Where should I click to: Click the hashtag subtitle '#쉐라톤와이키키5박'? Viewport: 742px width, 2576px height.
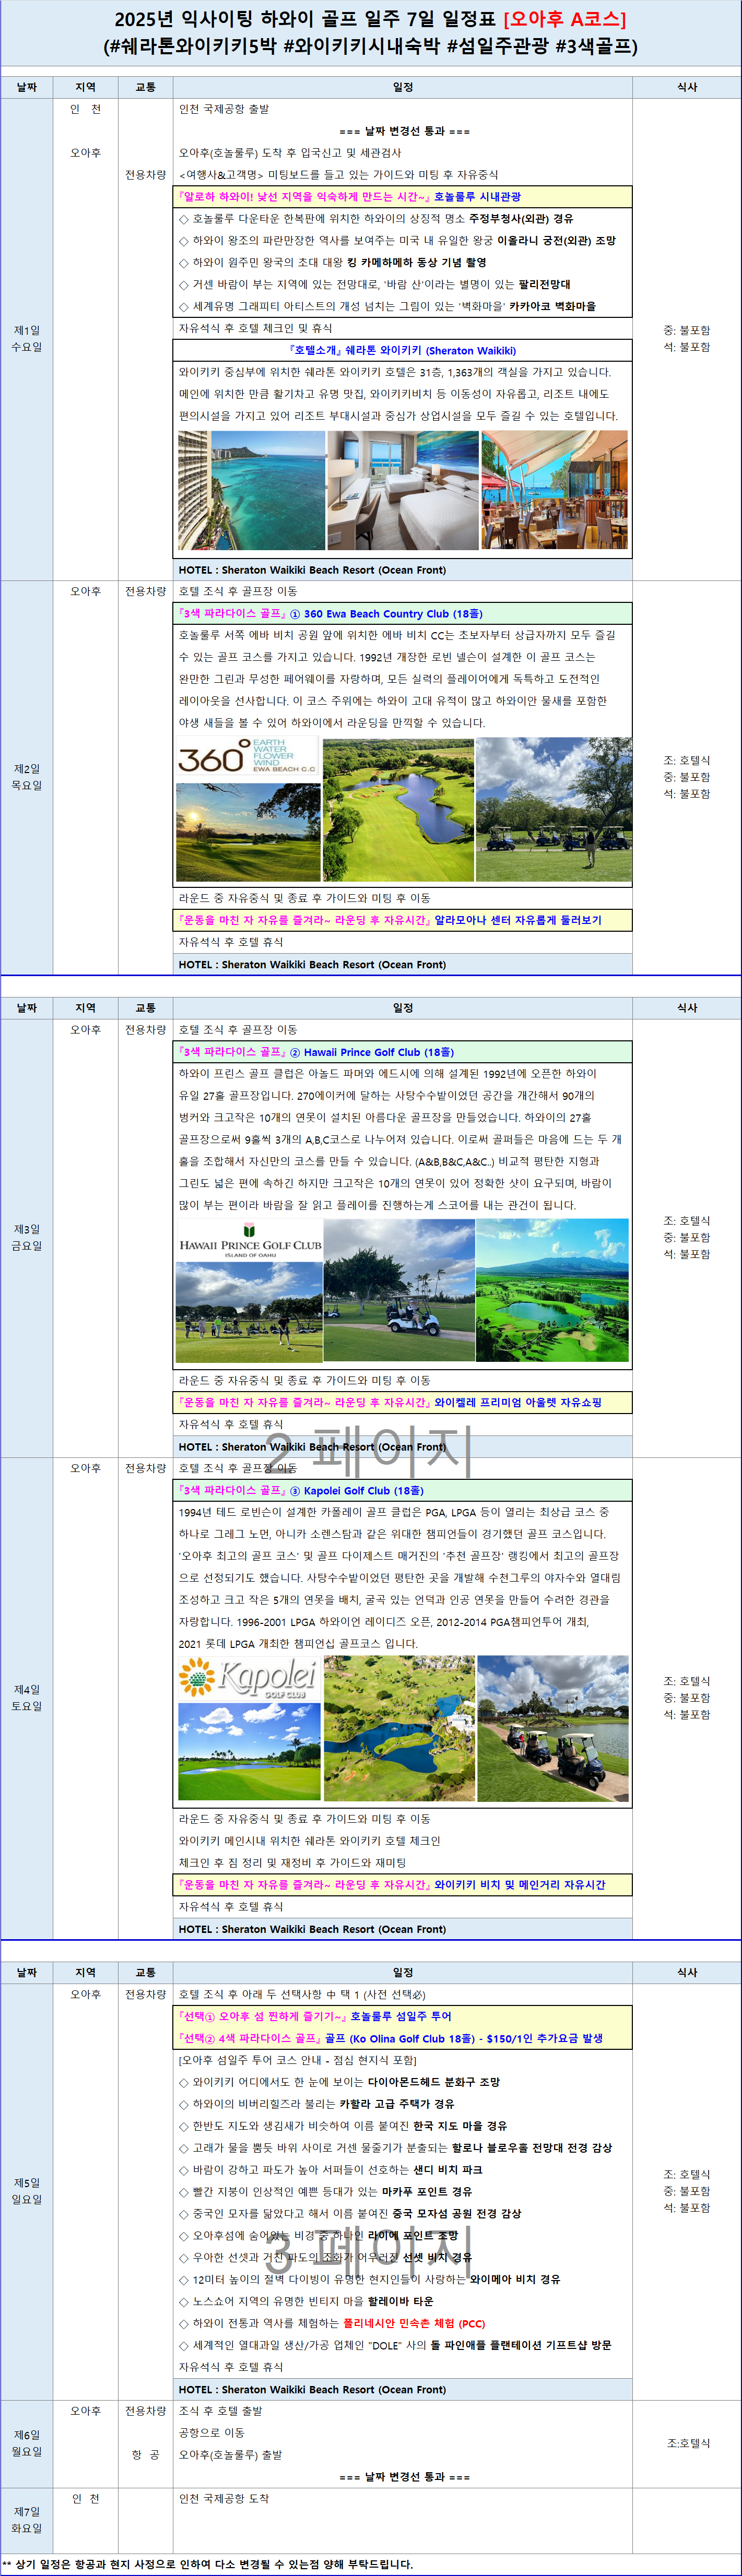pos(190,46)
